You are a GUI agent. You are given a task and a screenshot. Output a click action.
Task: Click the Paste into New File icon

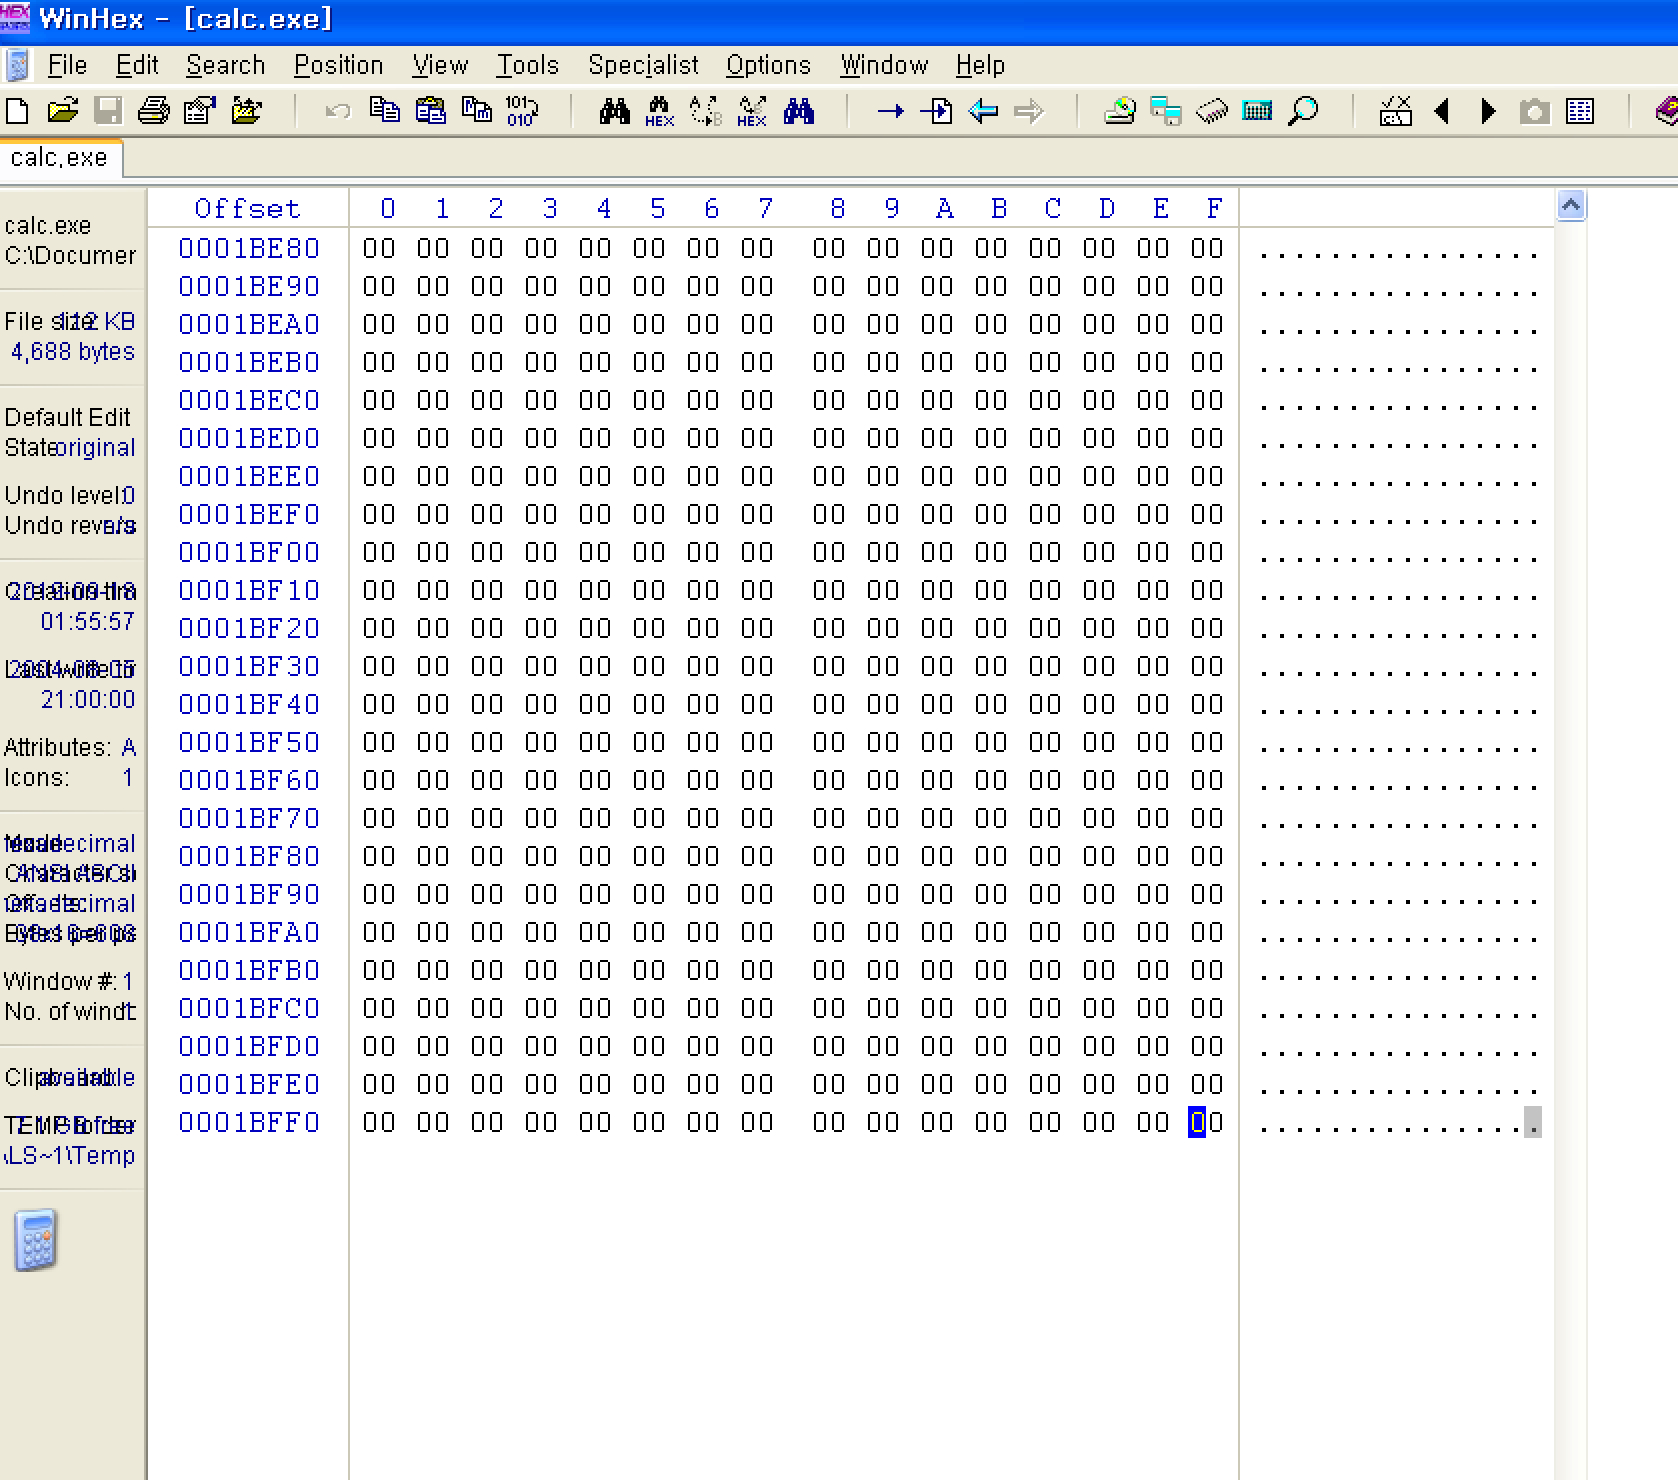(x=476, y=110)
